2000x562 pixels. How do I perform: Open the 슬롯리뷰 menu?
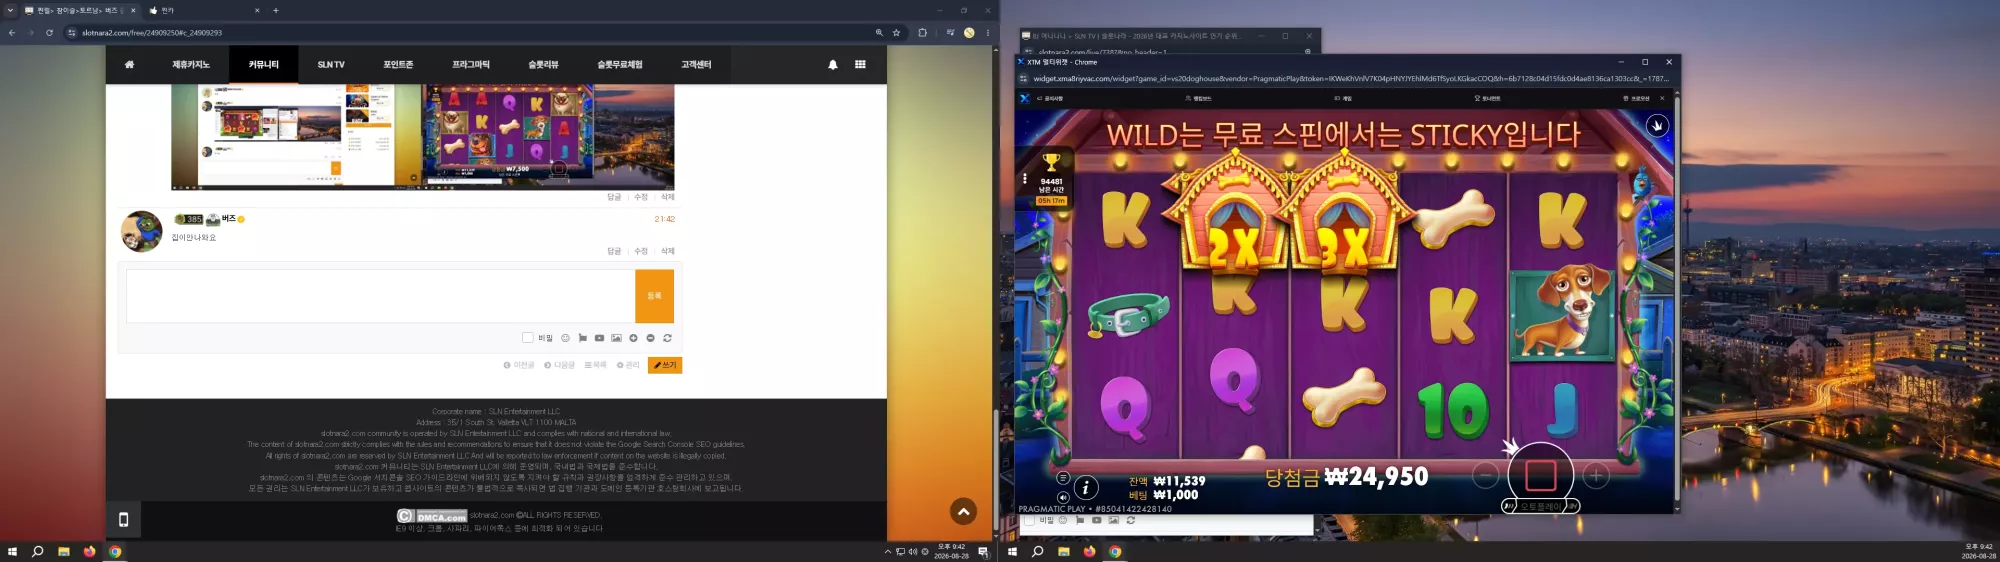(543, 64)
